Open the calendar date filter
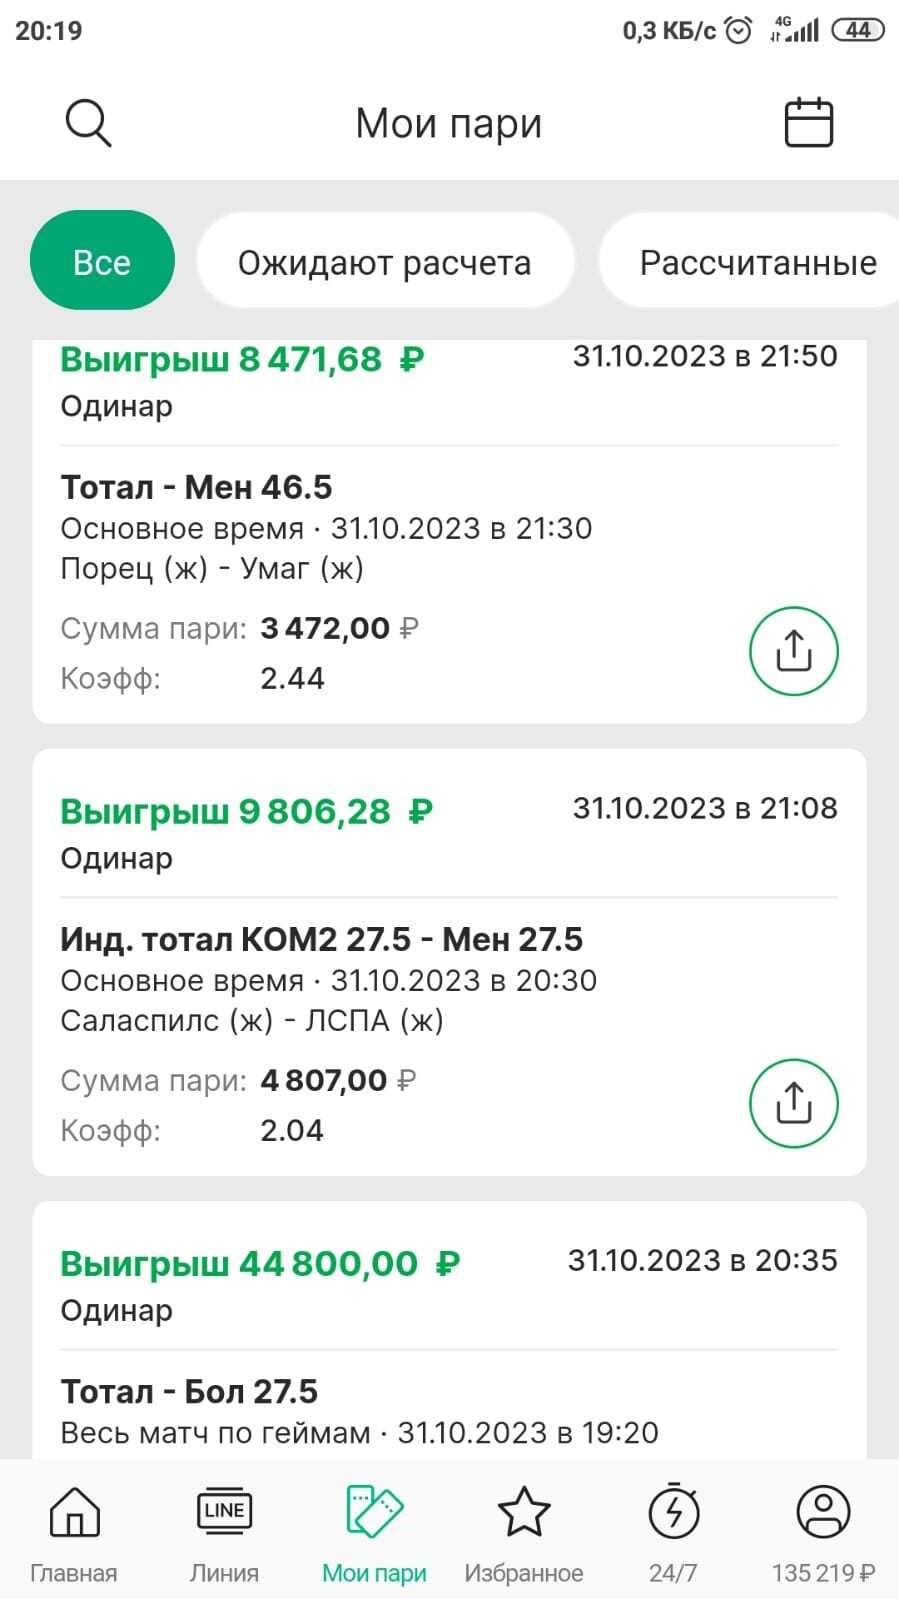 808,123
